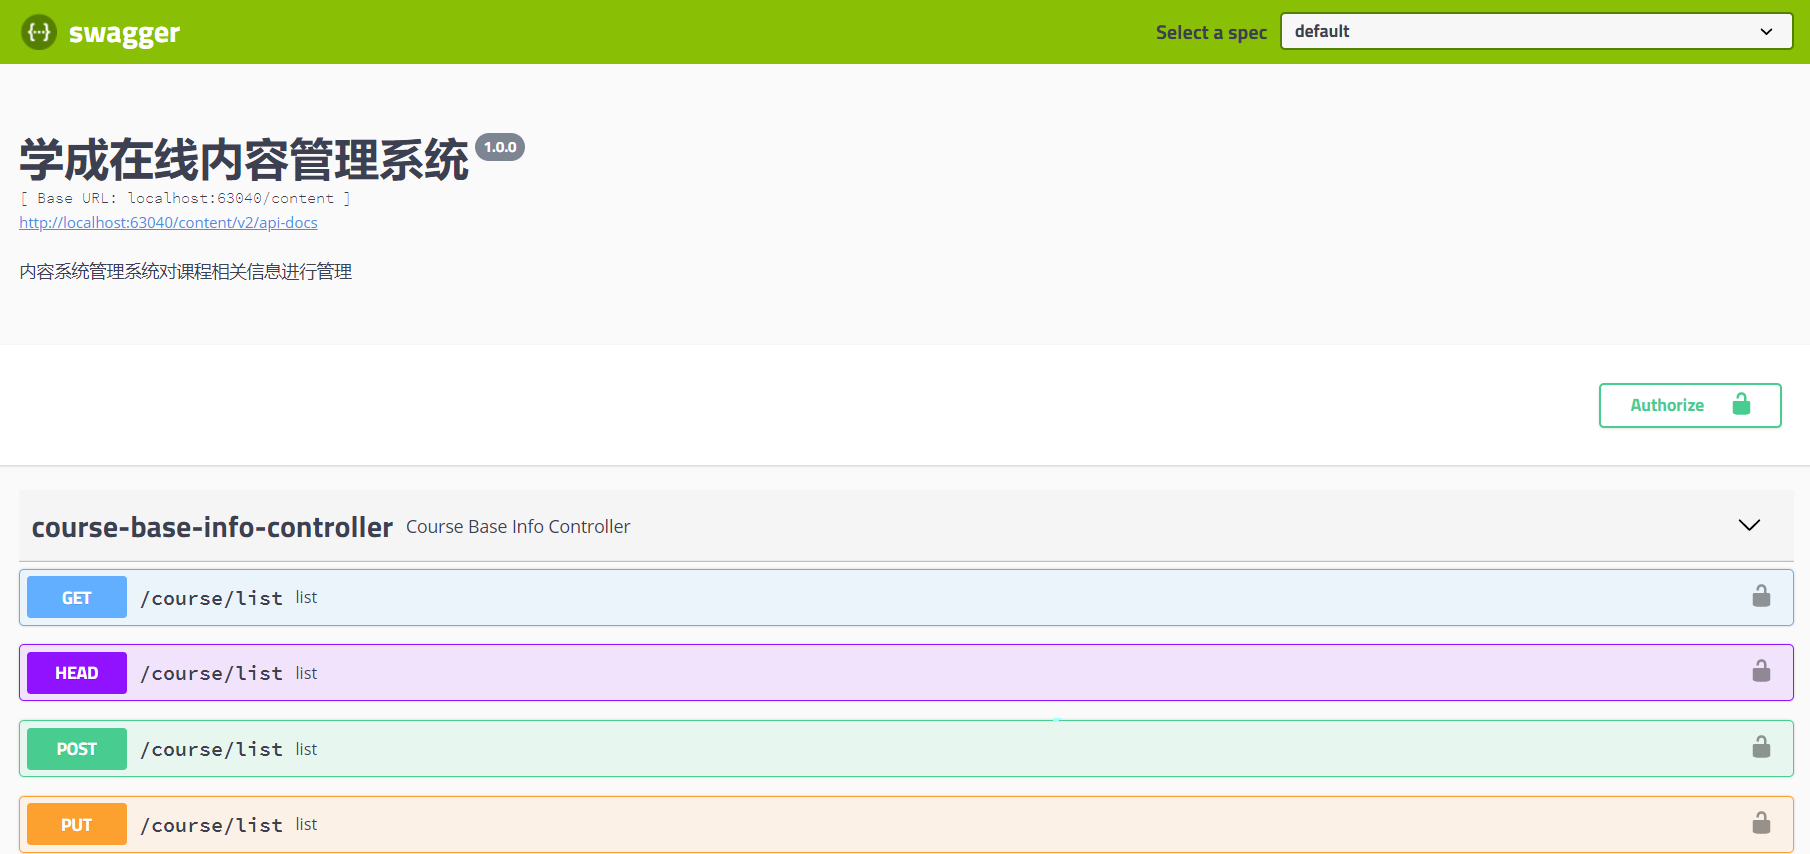Click the 内容系统管理系统 description text
Screen dimensions: 1810x854
[185, 271]
